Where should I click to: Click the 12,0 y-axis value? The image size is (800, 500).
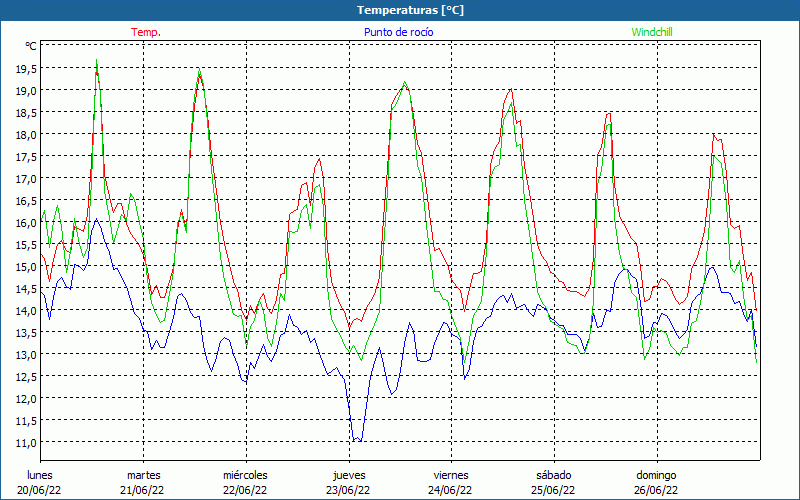pyautogui.click(x=24, y=398)
